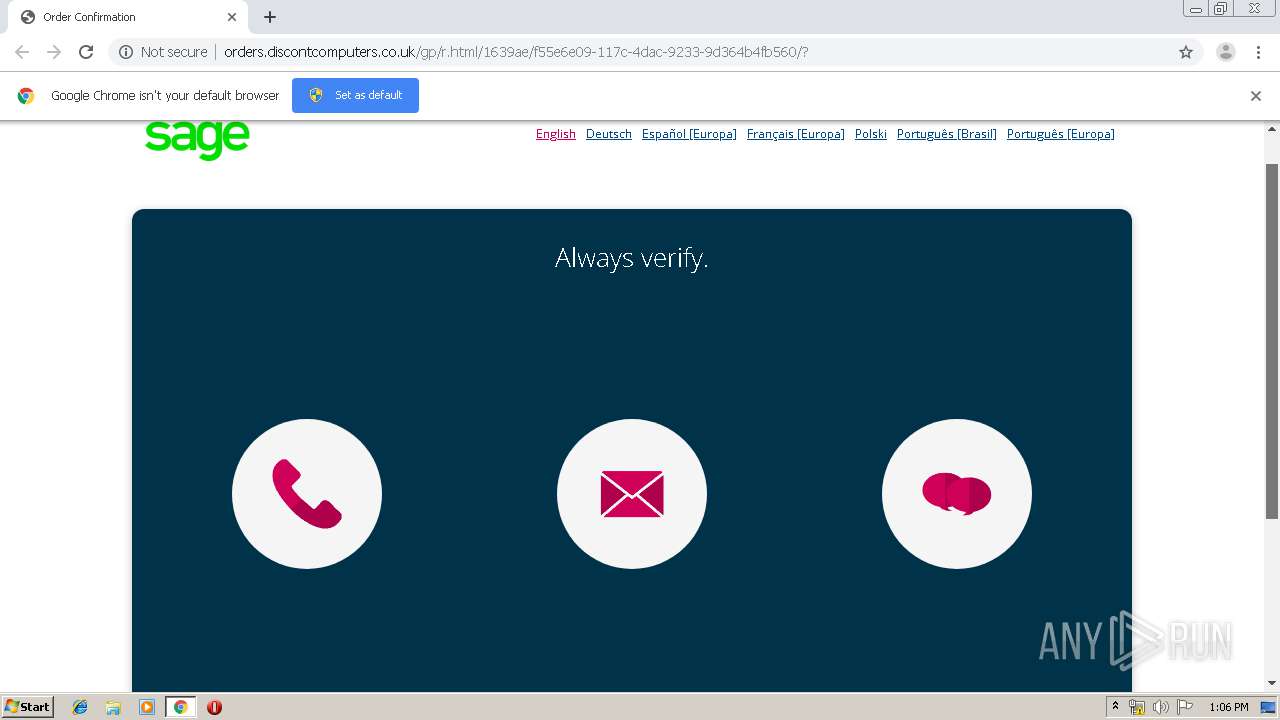Open Chrome profile avatar
This screenshot has width=1280, height=720.
pos(1226,52)
